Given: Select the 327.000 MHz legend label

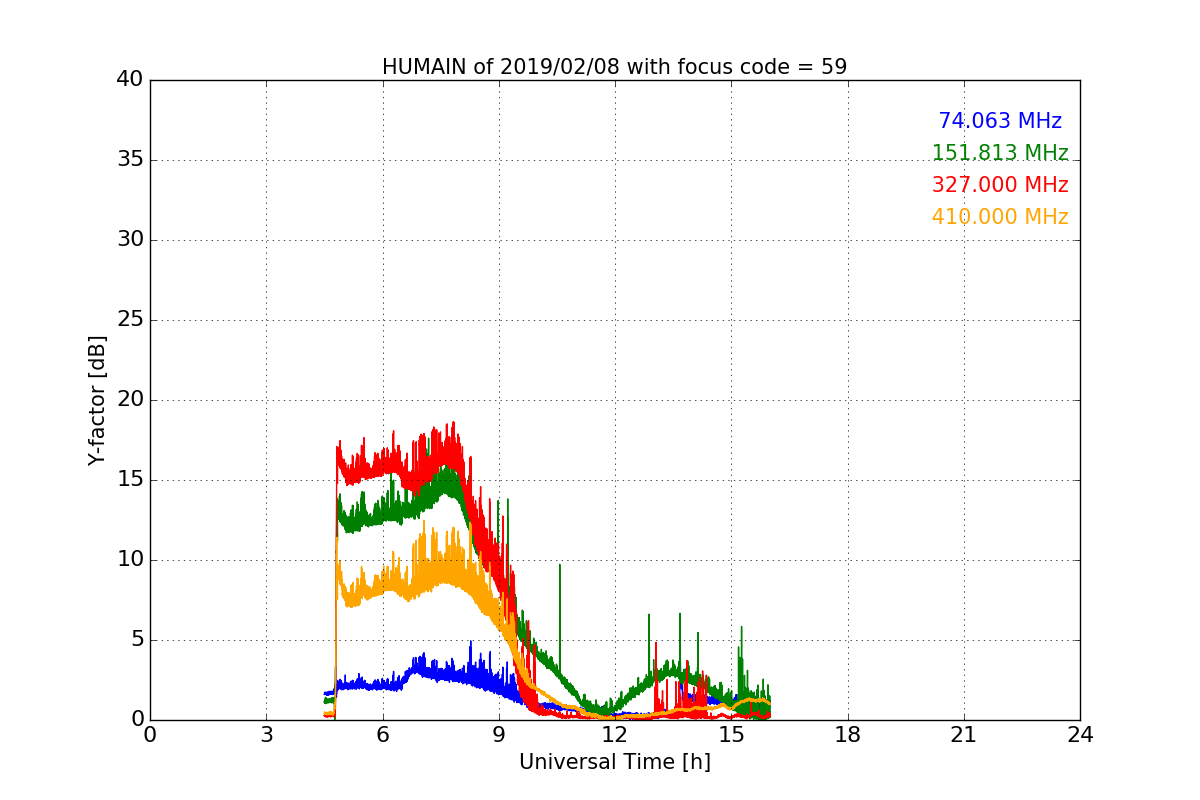Looking at the screenshot, I should point(1000,185).
